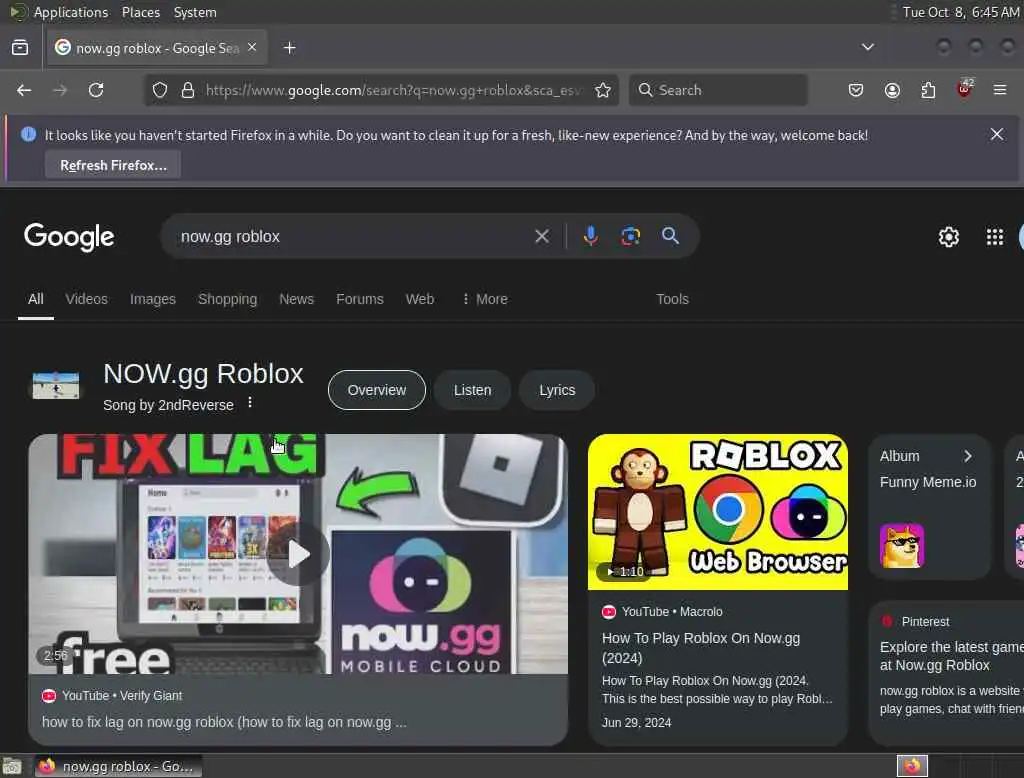Play the fix lag video
The height and width of the screenshot is (778, 1024).
point(298,554)
